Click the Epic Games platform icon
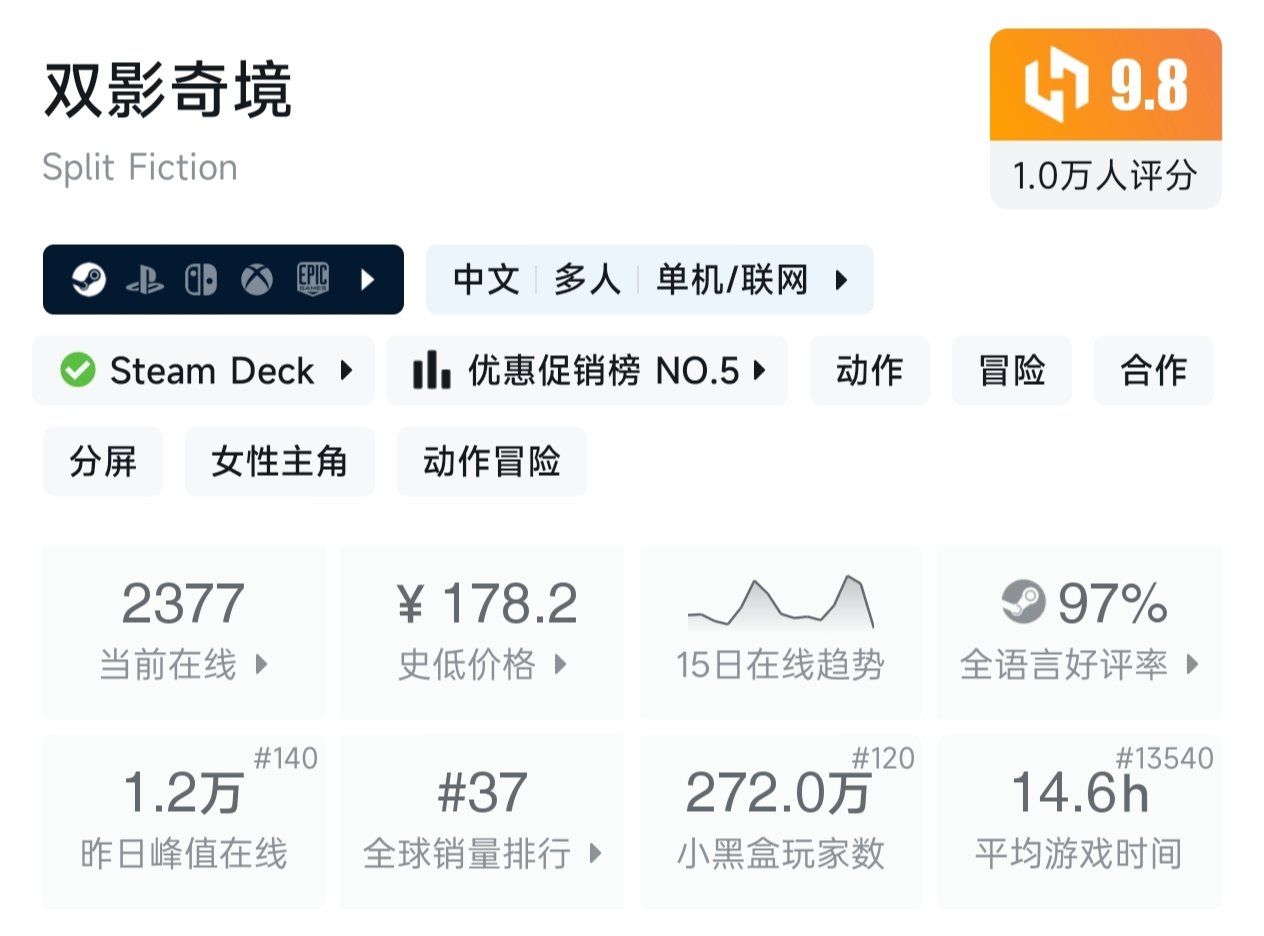Viewport: 1264px width, 936px height. tap(313, 280)
